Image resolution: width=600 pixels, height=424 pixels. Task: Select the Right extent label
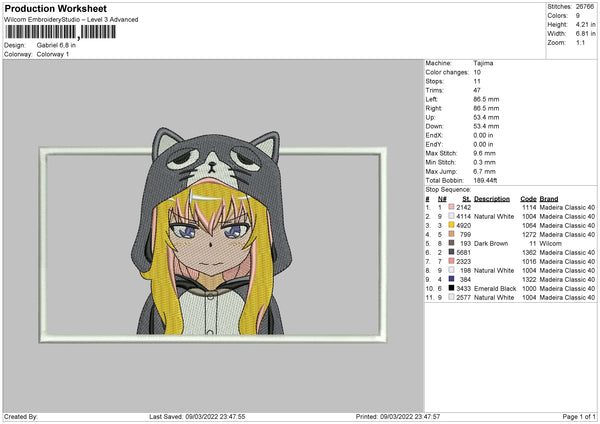(434, 108)
